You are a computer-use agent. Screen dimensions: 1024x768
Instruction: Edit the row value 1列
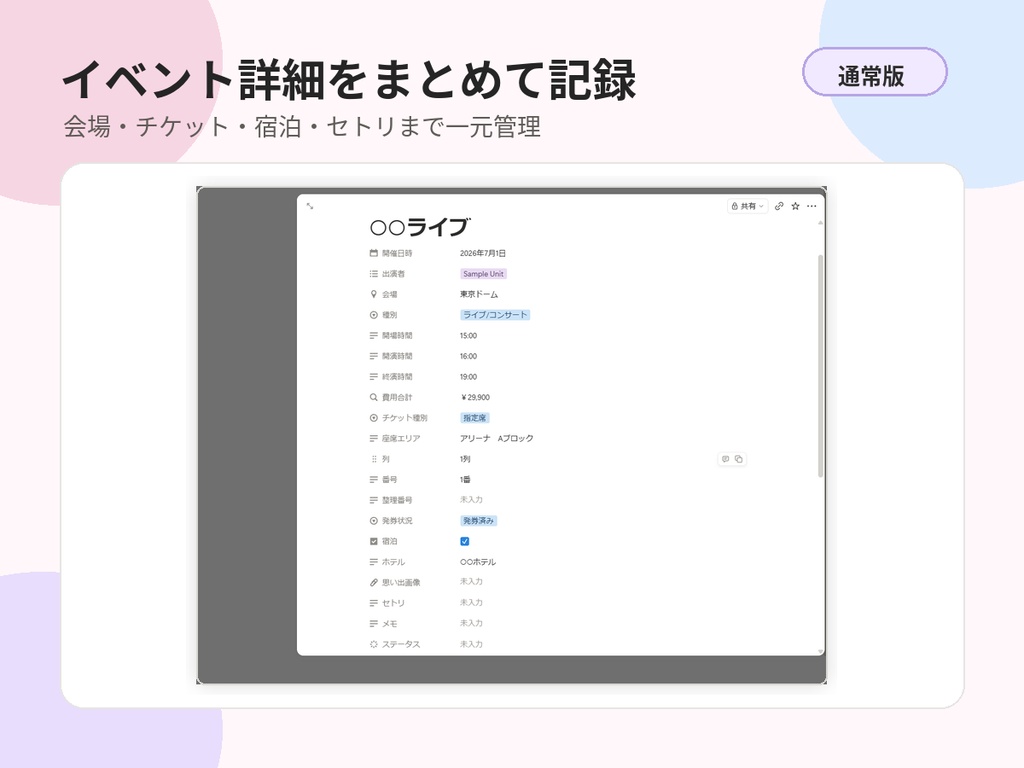[465, 458]
